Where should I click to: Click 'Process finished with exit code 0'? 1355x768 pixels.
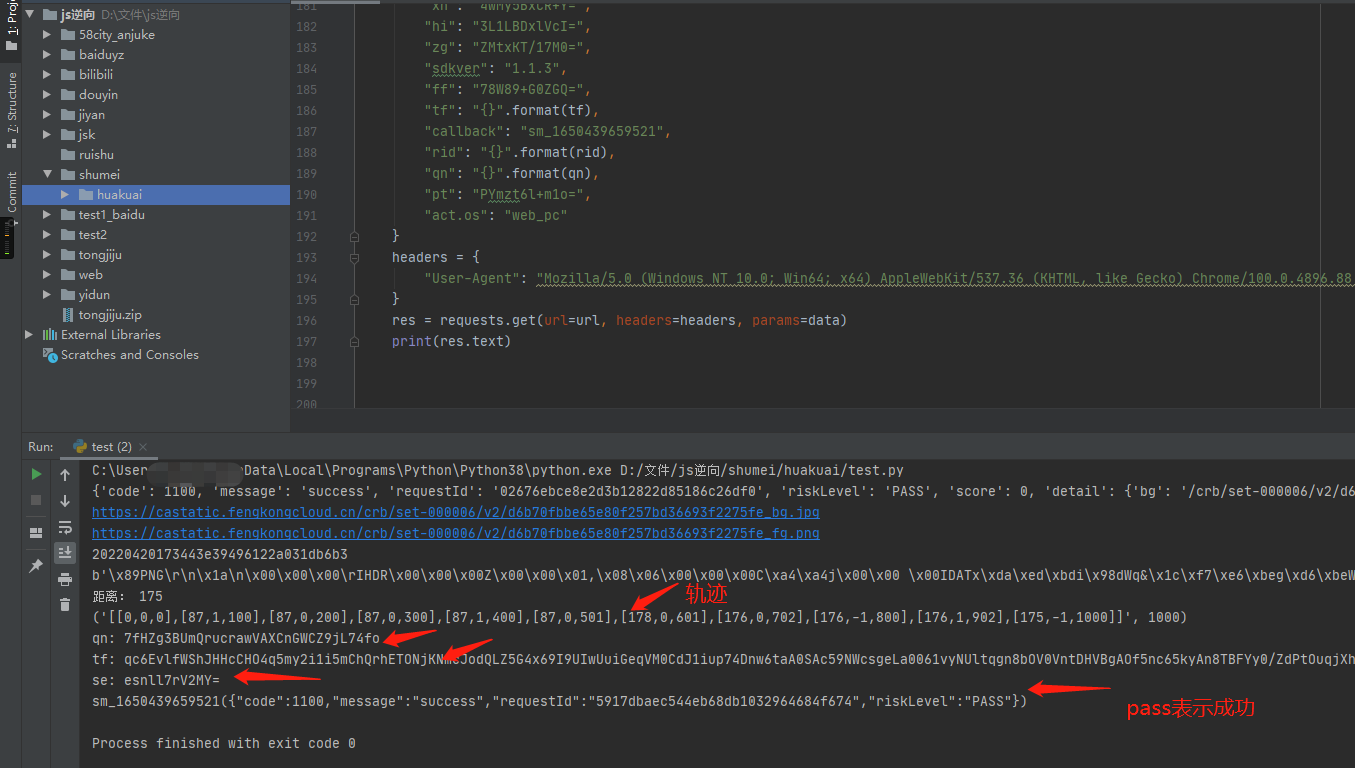pyautogui.click(x=224, y=743)
